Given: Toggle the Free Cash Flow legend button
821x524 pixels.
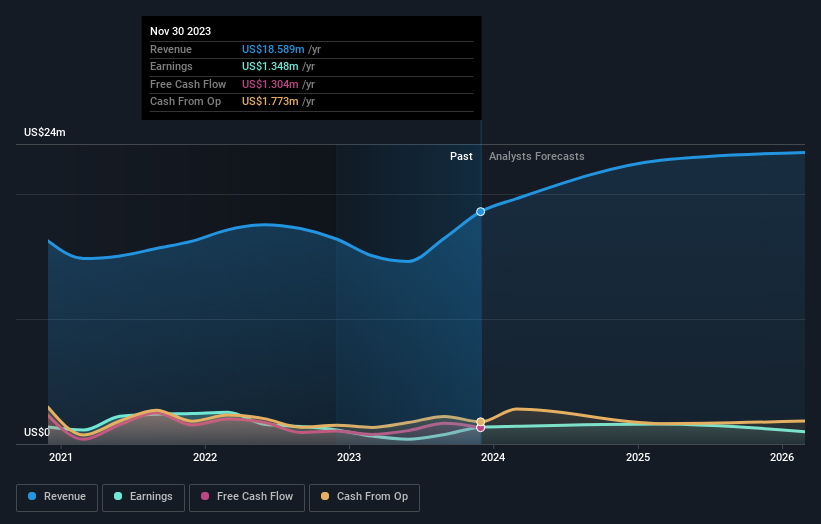Looking at the screenshot, I should pos(247,497).
